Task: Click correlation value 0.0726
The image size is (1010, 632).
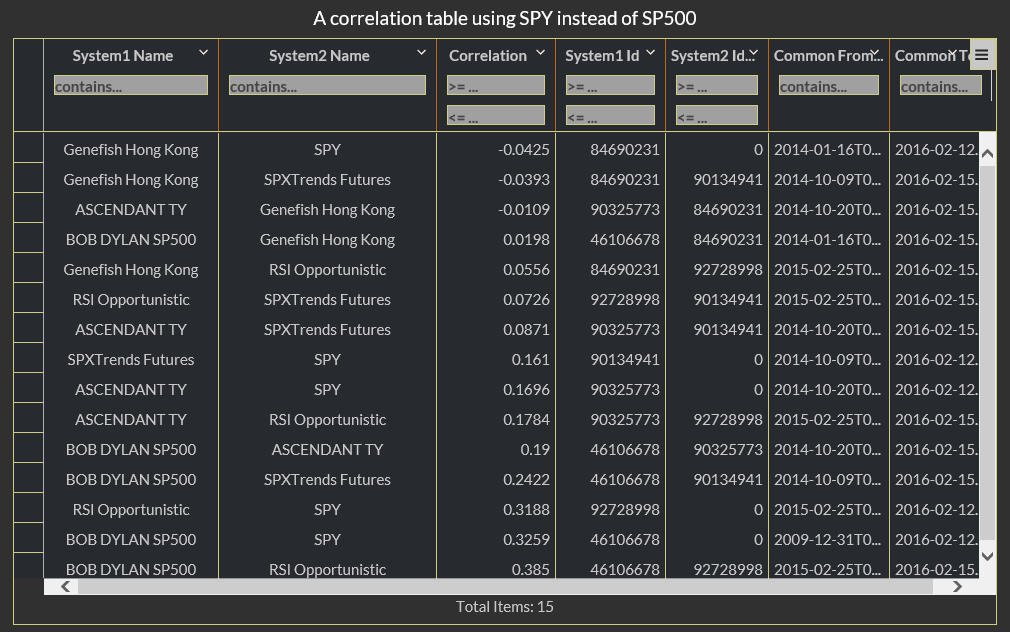Action: click(526, 300)
